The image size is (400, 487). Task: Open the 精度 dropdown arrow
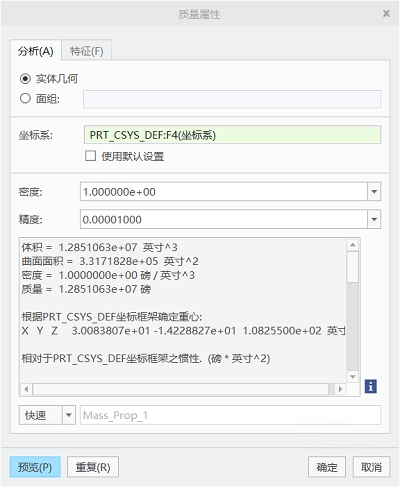(x=374, y=219)
